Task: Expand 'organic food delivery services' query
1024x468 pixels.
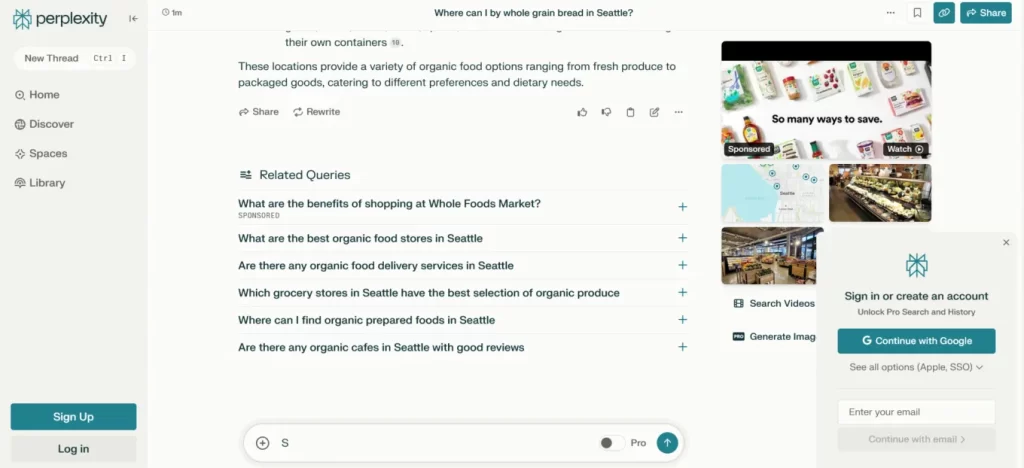Action: tap(683, 266)
